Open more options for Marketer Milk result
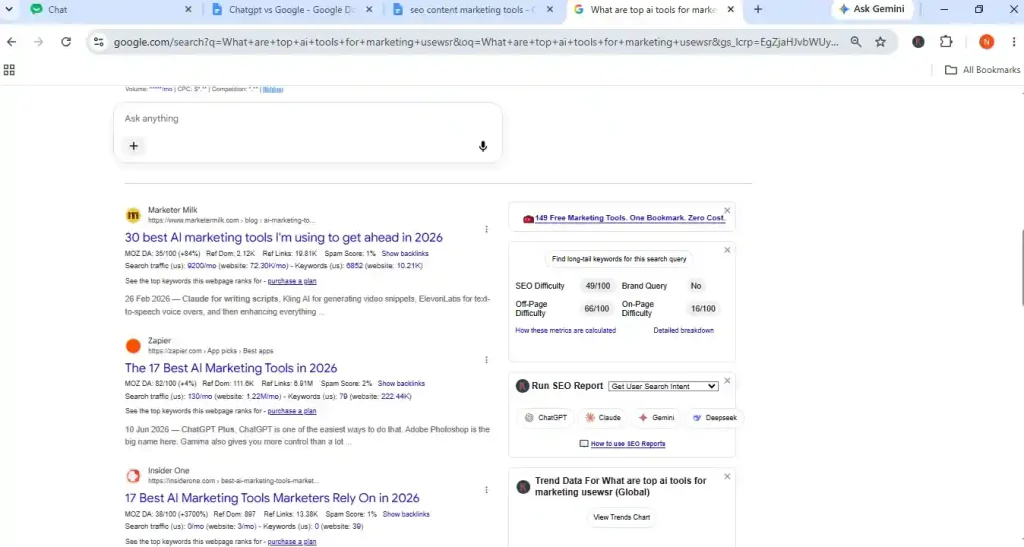Viewport: 1024px width, 547px height. tap(487, 229)
